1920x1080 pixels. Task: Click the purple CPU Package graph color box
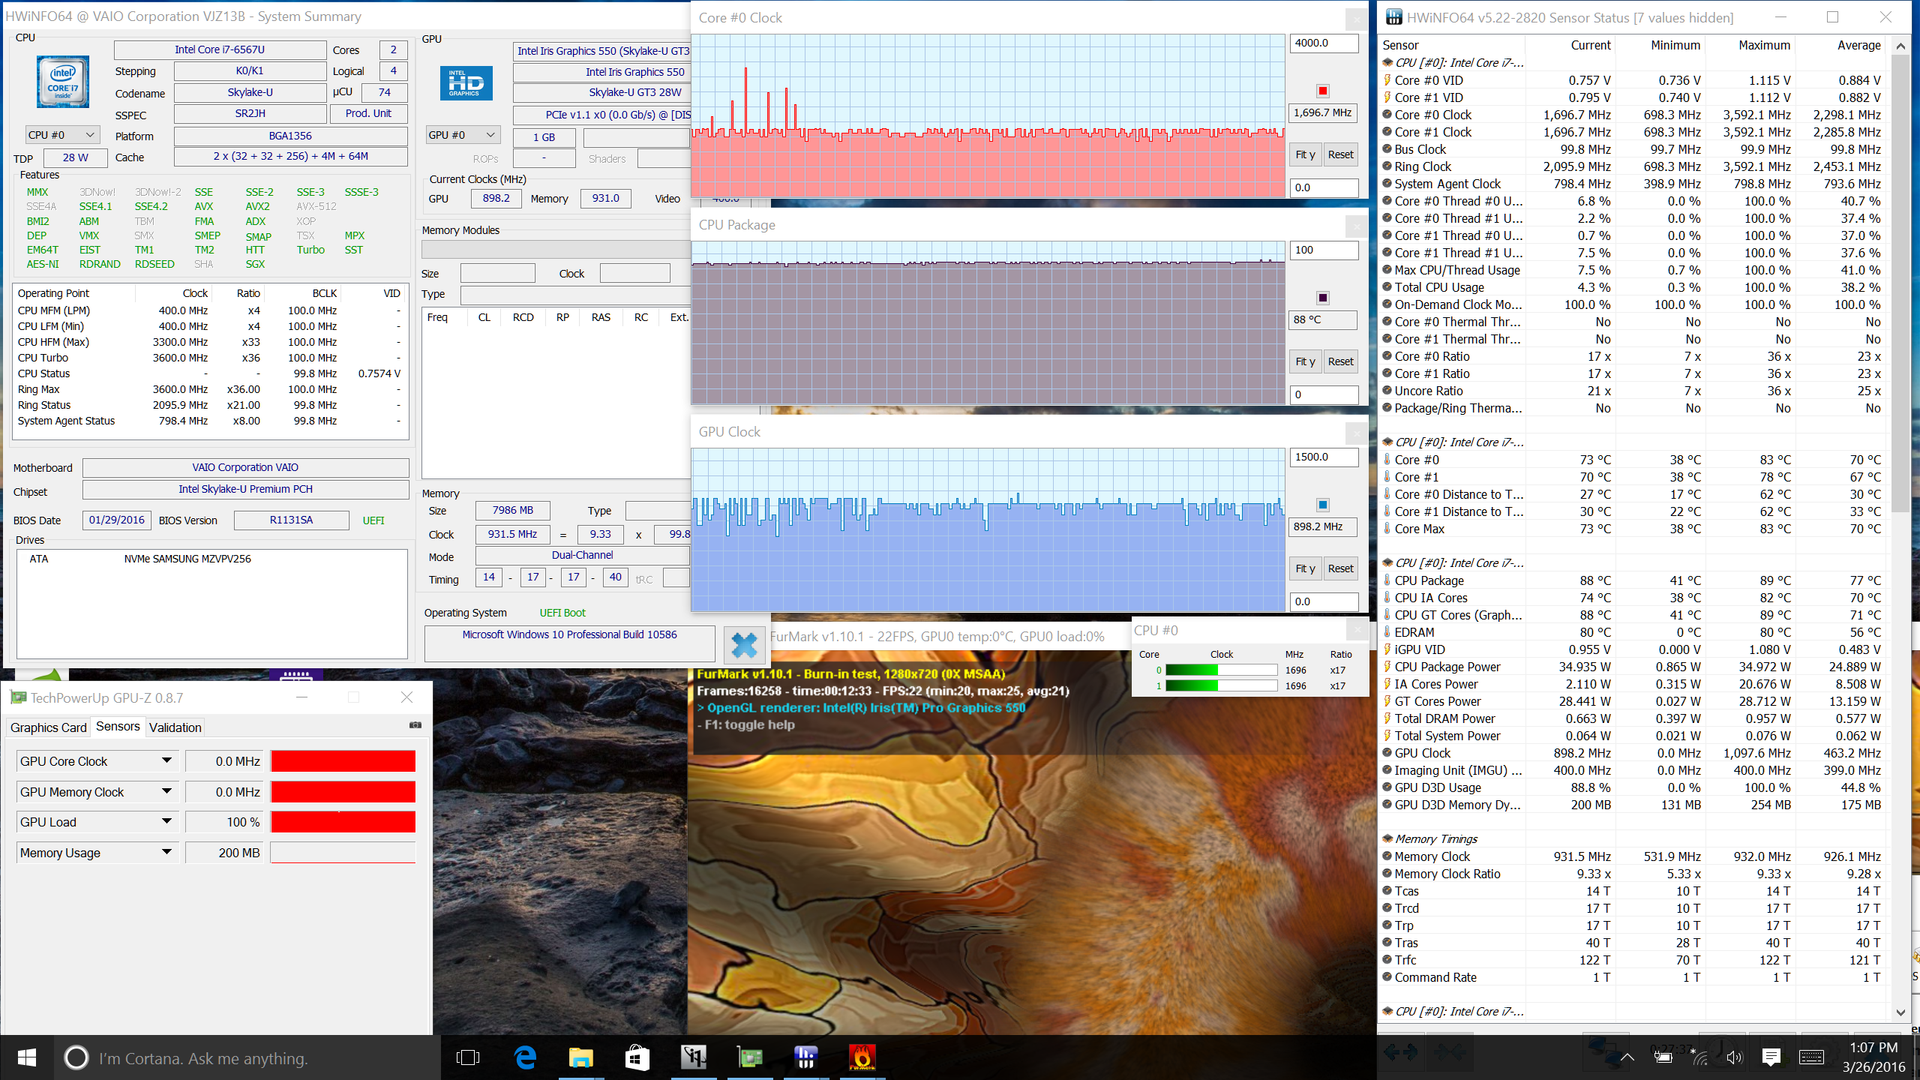(1322, 298)
